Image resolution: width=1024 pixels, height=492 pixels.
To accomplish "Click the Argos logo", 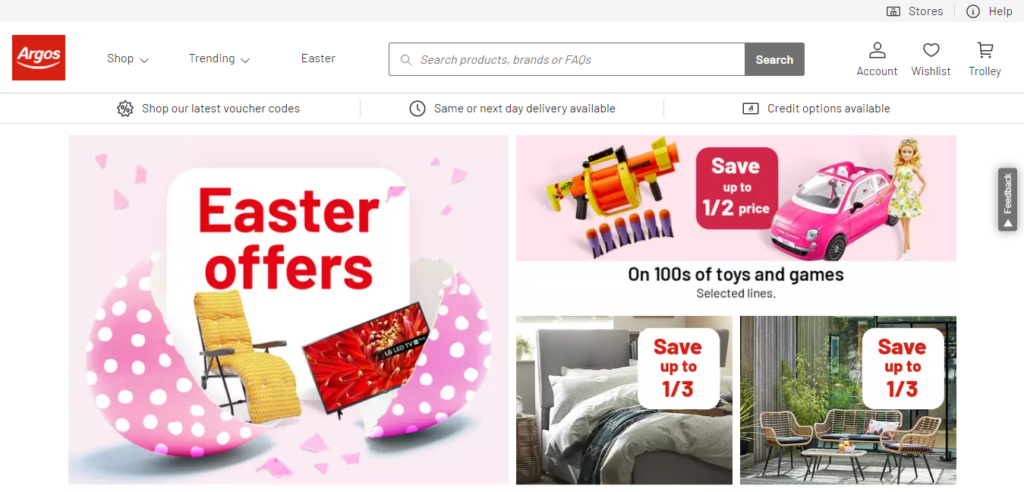I will (39, 57).
